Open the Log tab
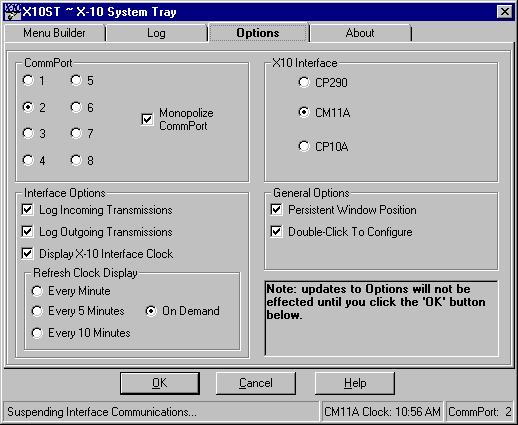This screenshot has height=425, width=518. 156,33
